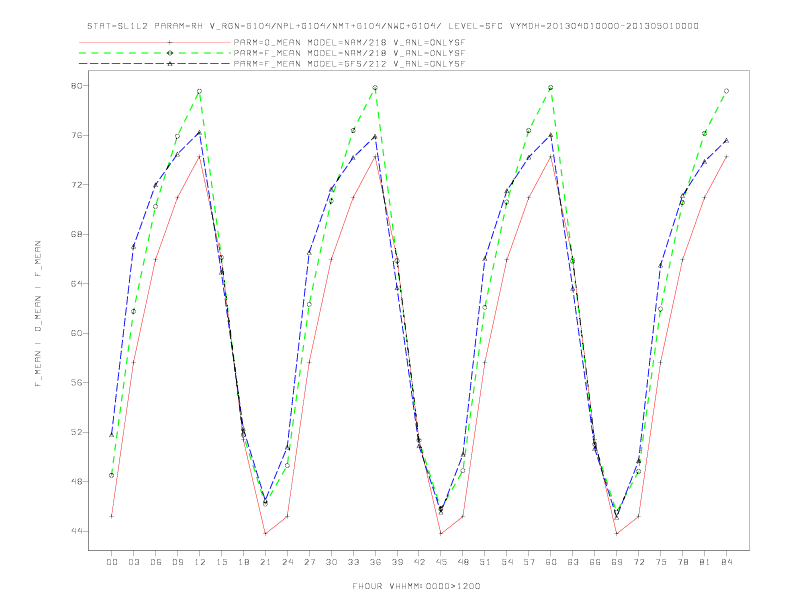Click x-axis forecast hour label 24

tap(287, 562)
